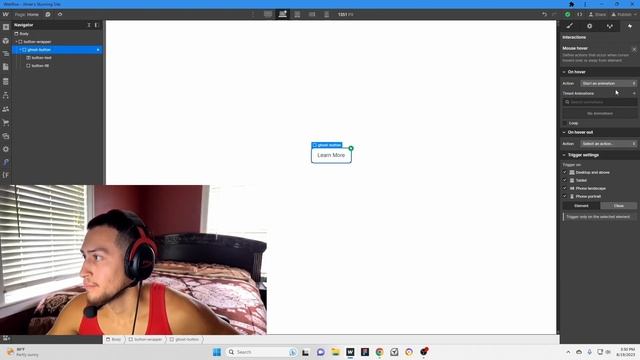
Task: Show hidden system tray icons
Action: pos(568,352)
